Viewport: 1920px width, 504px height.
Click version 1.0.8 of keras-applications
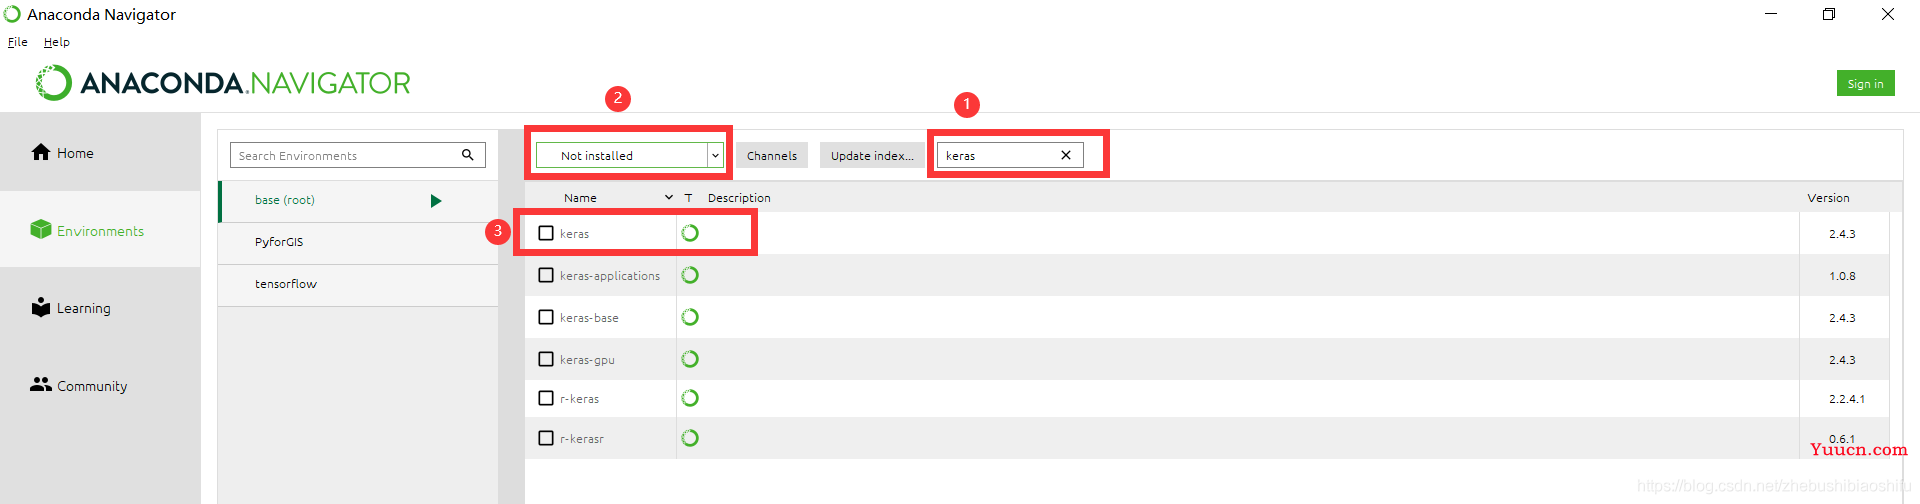(1842, 276)
